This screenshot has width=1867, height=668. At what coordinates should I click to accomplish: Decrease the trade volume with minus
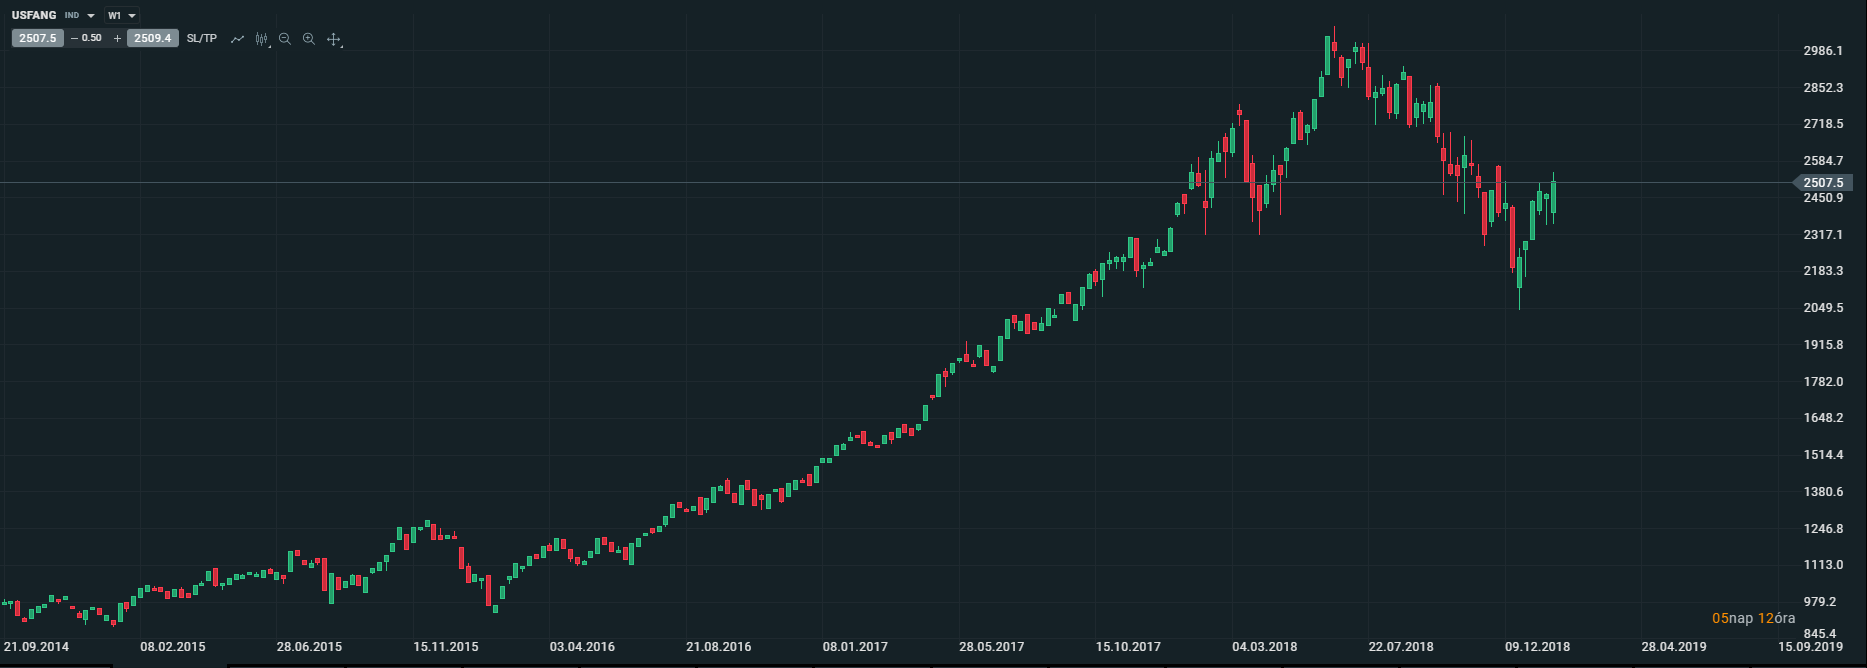click(74, 38)
